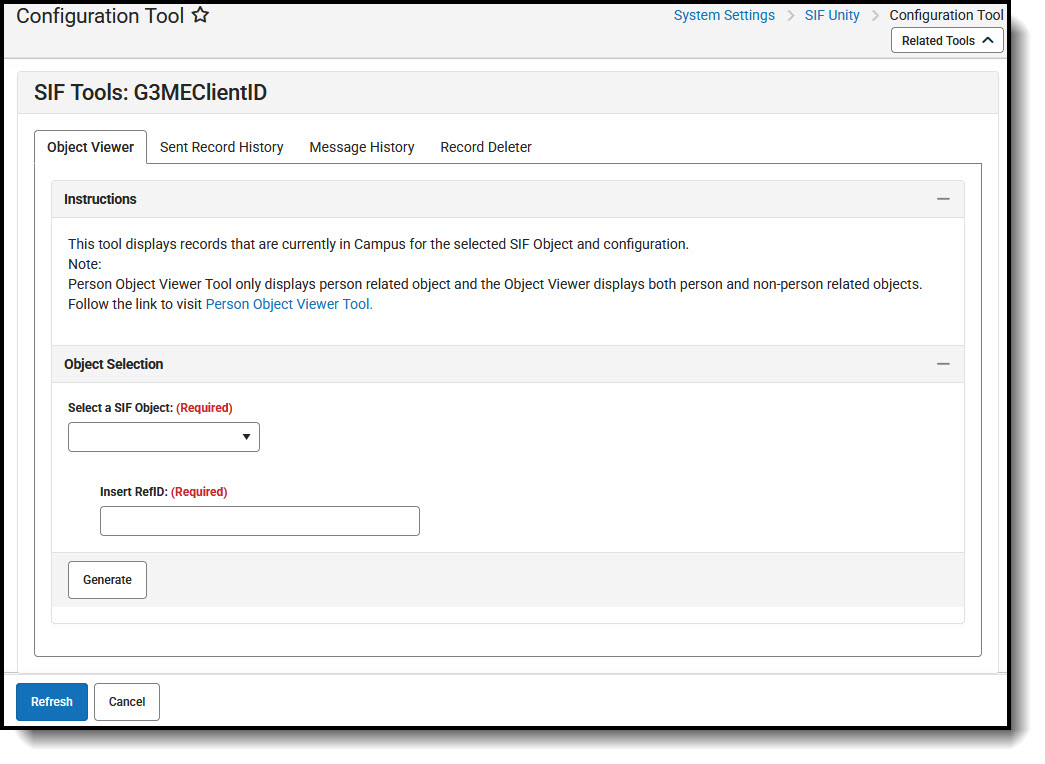Open the Select a SIF Object dropdown
This screenshot has width=1045, height=764.
click(x=163, y=437)
